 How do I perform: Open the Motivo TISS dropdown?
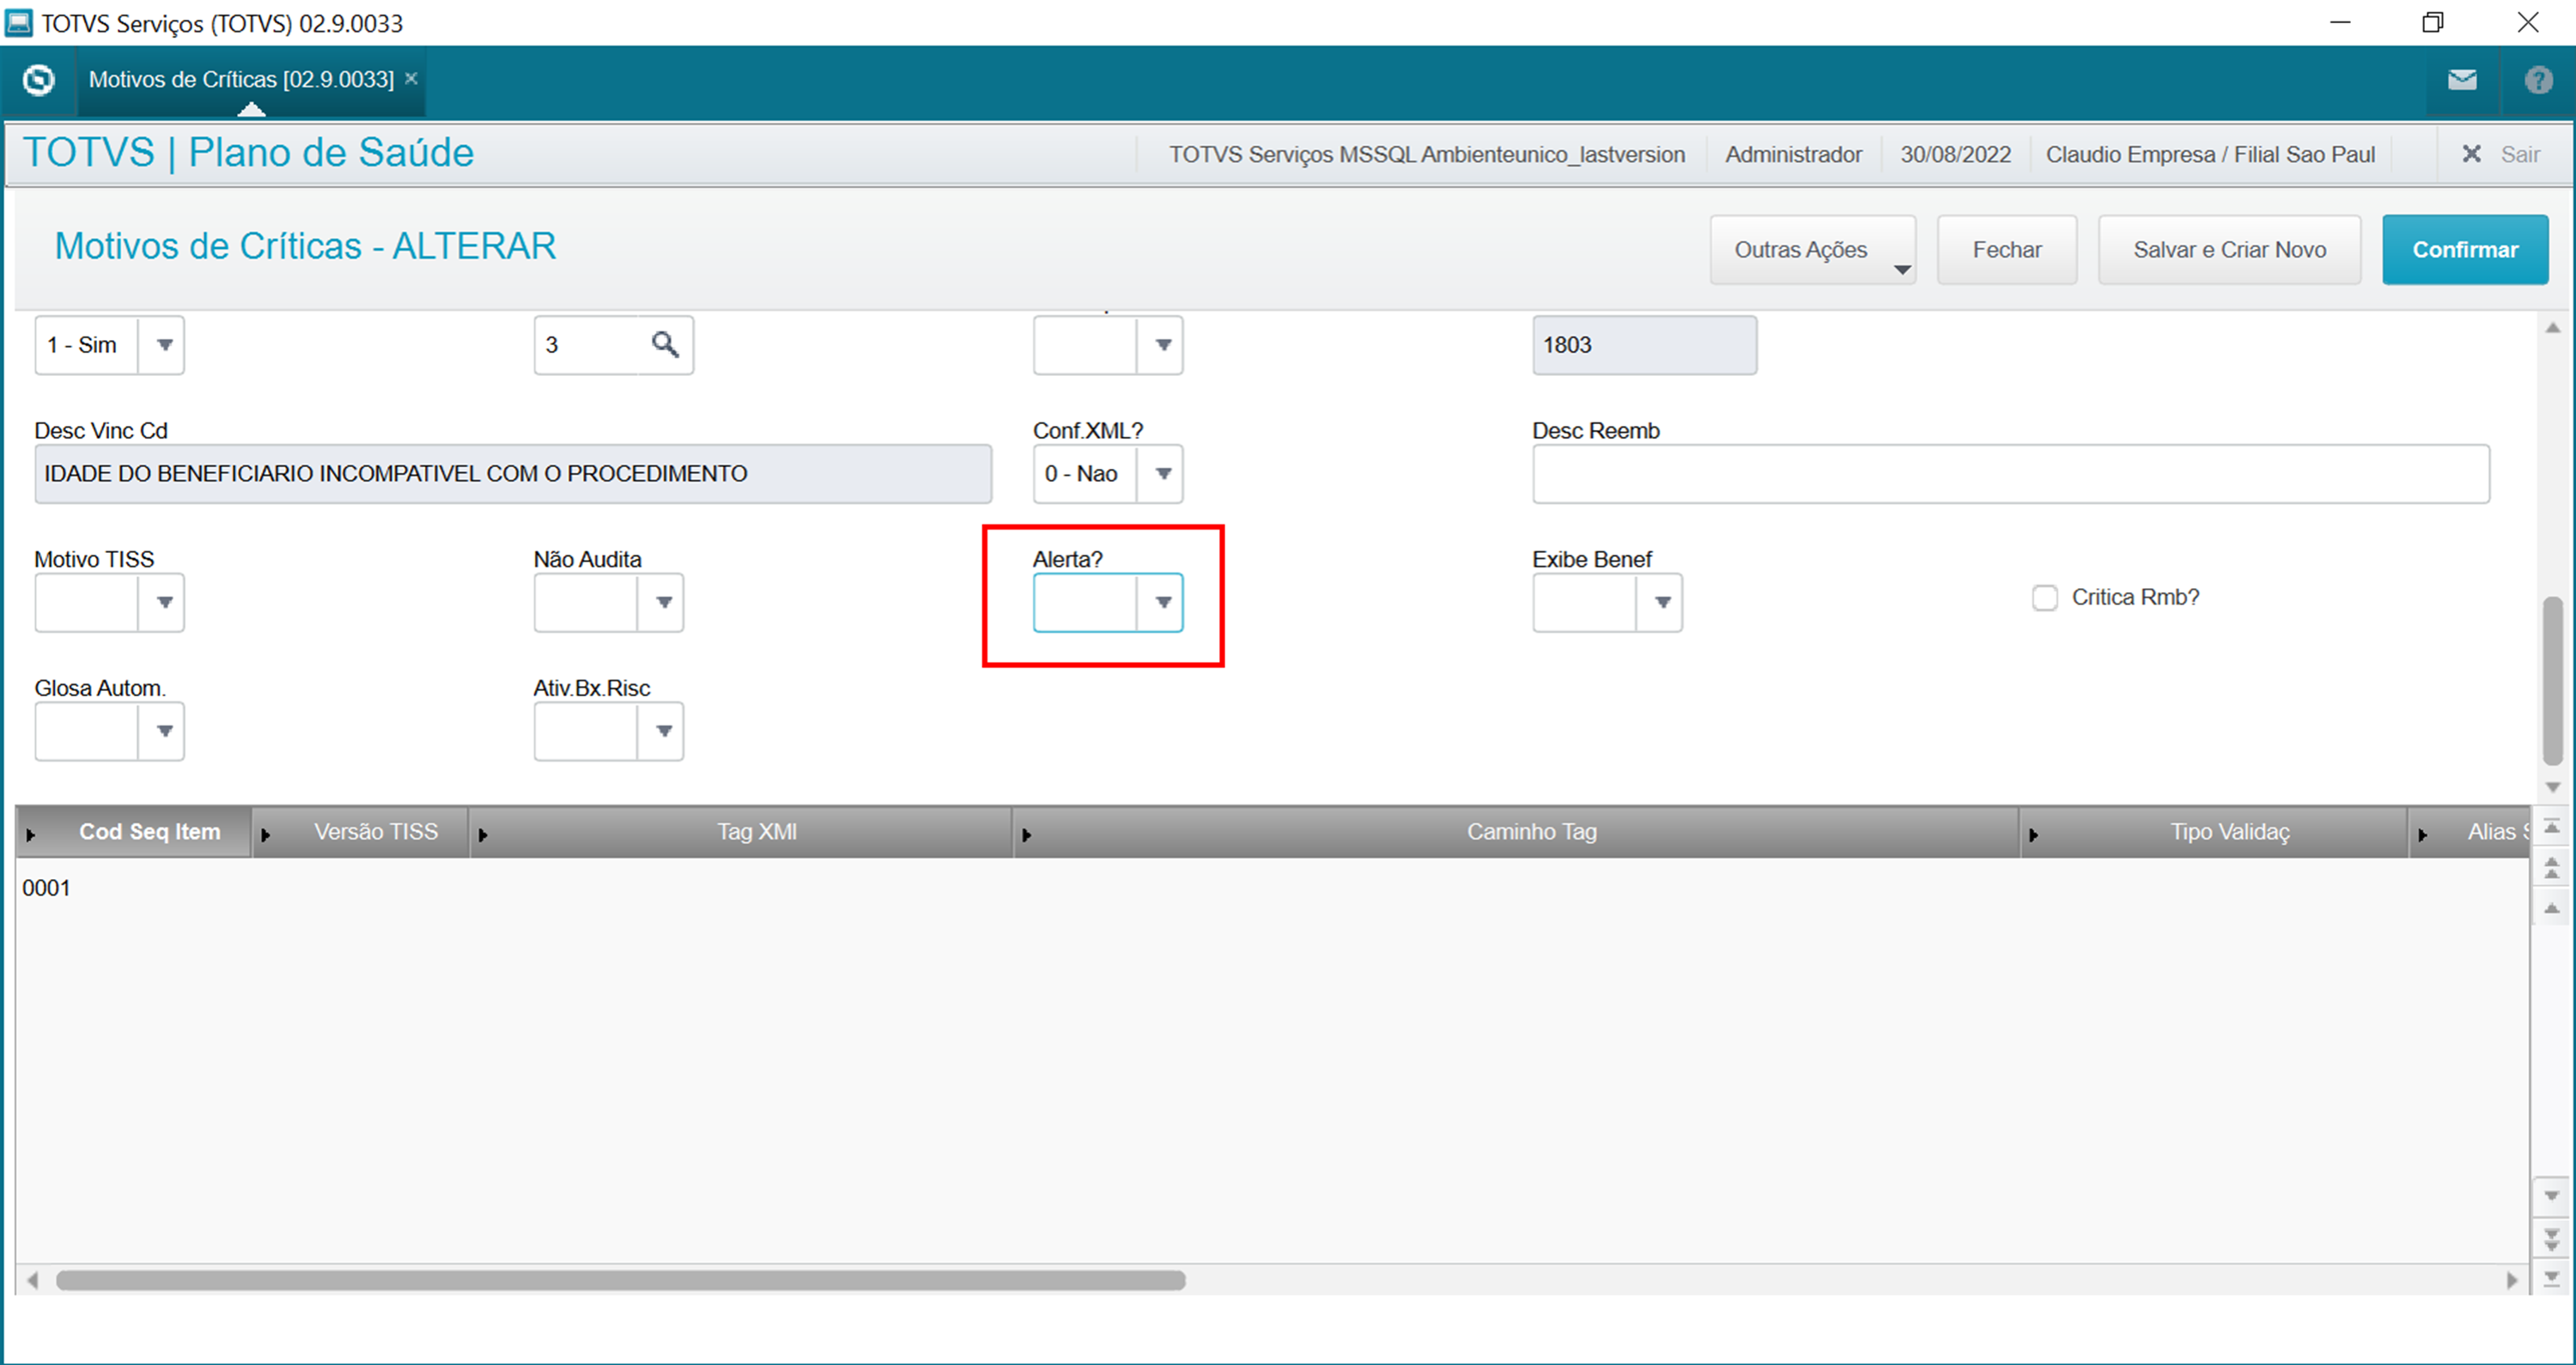pos(164,602)
